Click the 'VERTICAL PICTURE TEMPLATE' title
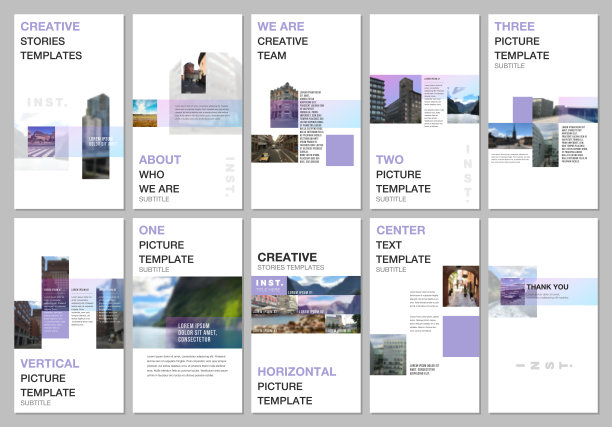Viewport: 612px width, 427px height. tap(48, 383)
